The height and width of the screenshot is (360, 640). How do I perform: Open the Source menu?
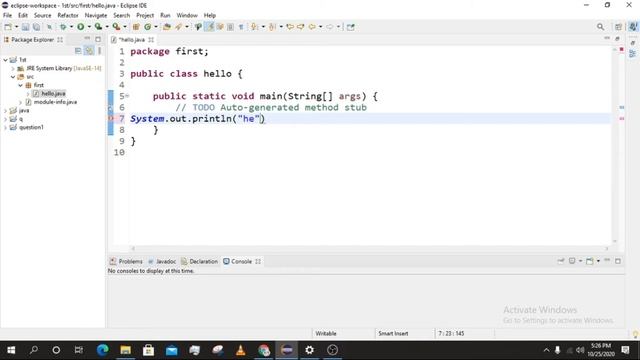[x=42, y=16]
